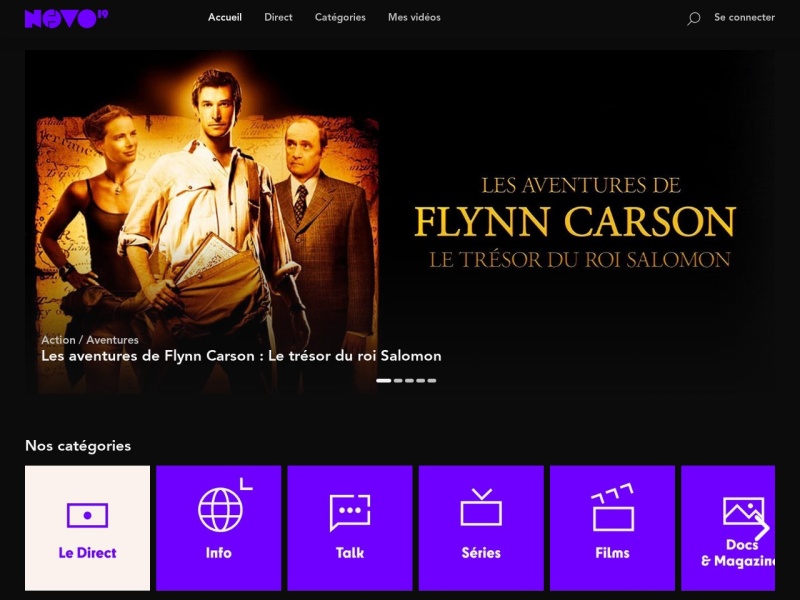Open the Info globe category tile

pos(218,528)
